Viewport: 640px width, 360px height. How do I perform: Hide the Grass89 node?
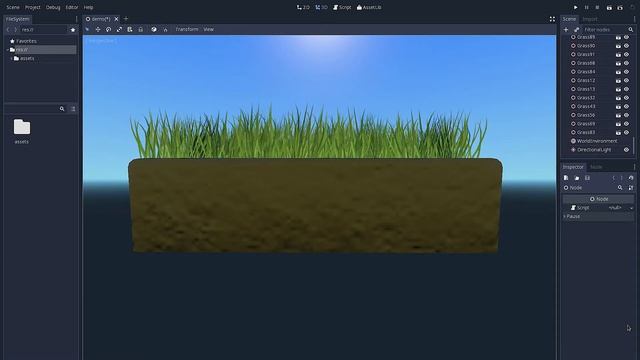click(627, 37)
